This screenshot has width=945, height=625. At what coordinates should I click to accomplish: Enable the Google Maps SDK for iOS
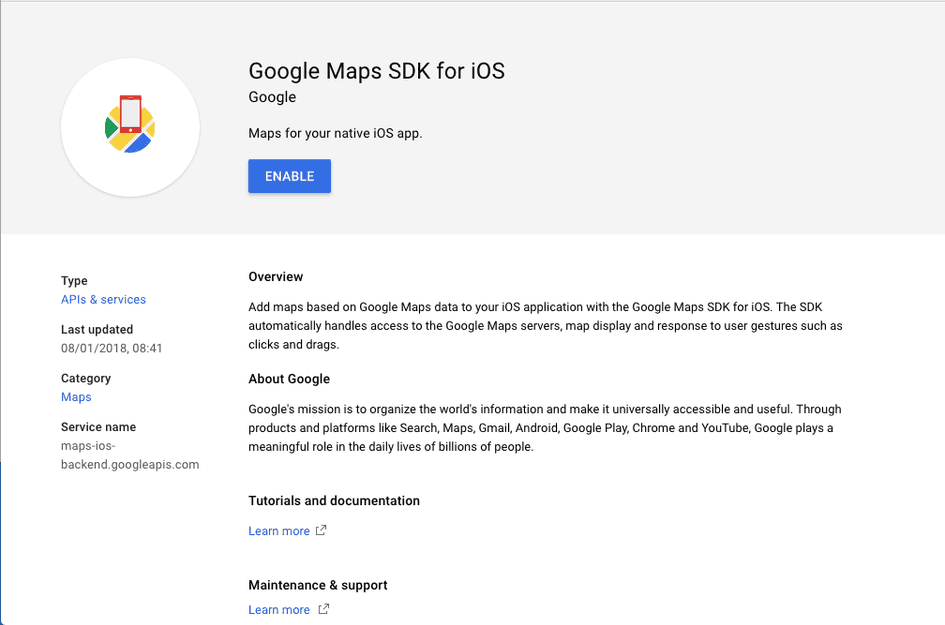click(289, 176)
